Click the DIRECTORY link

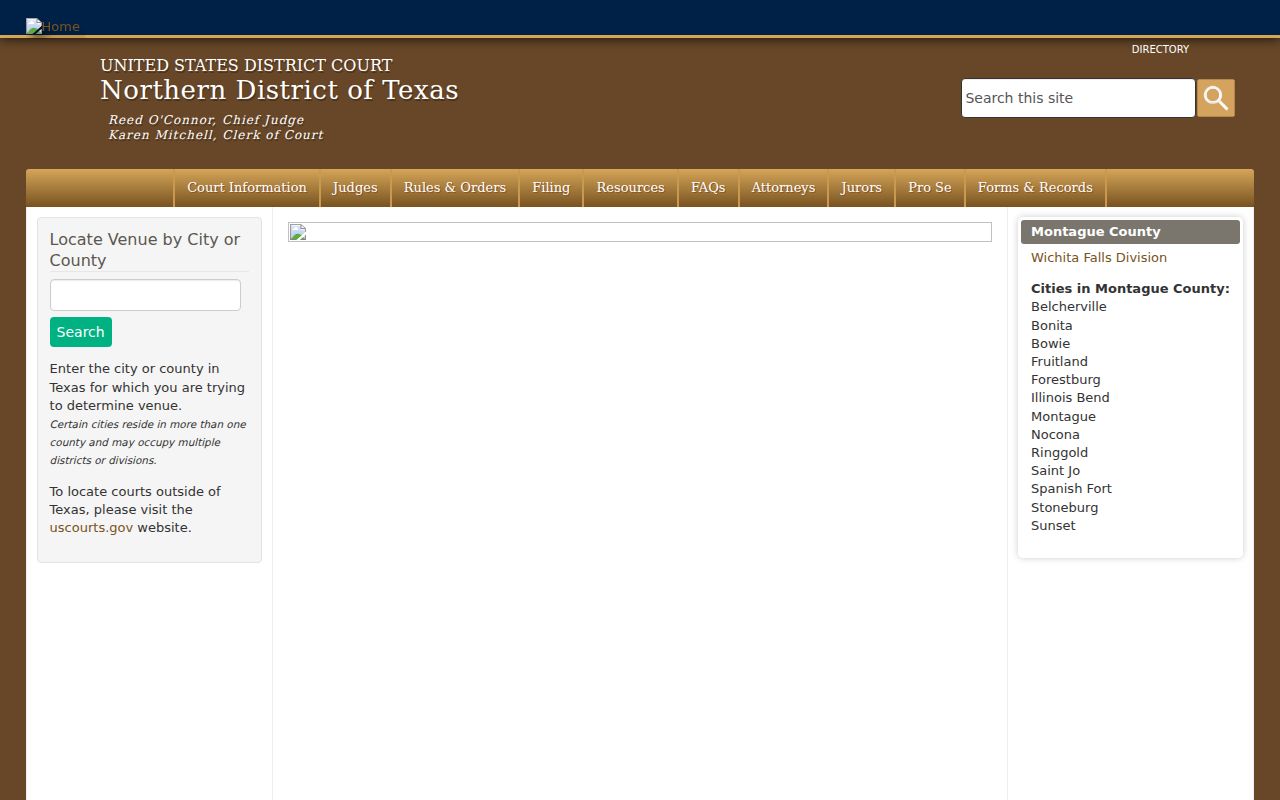coord(1160,49)
